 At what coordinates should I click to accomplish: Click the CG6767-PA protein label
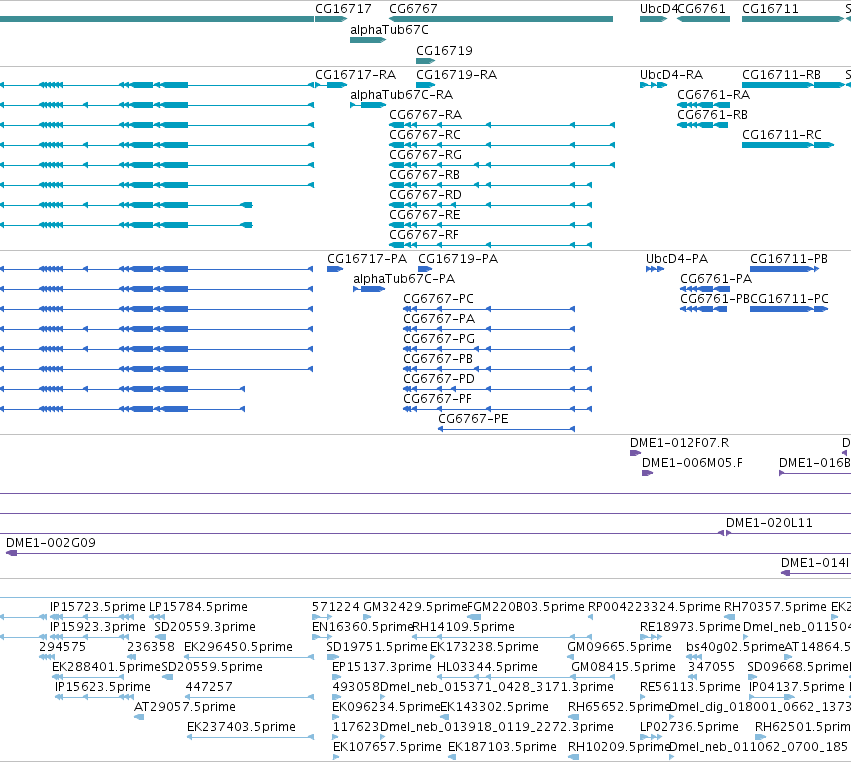coord(439,319)
